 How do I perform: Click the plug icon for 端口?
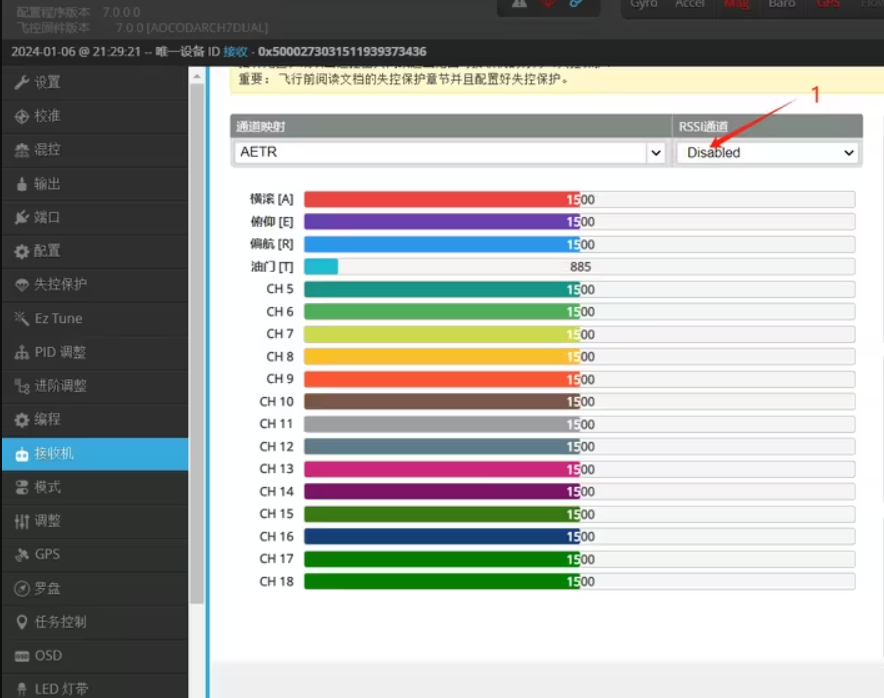click(x=21, y=217)
